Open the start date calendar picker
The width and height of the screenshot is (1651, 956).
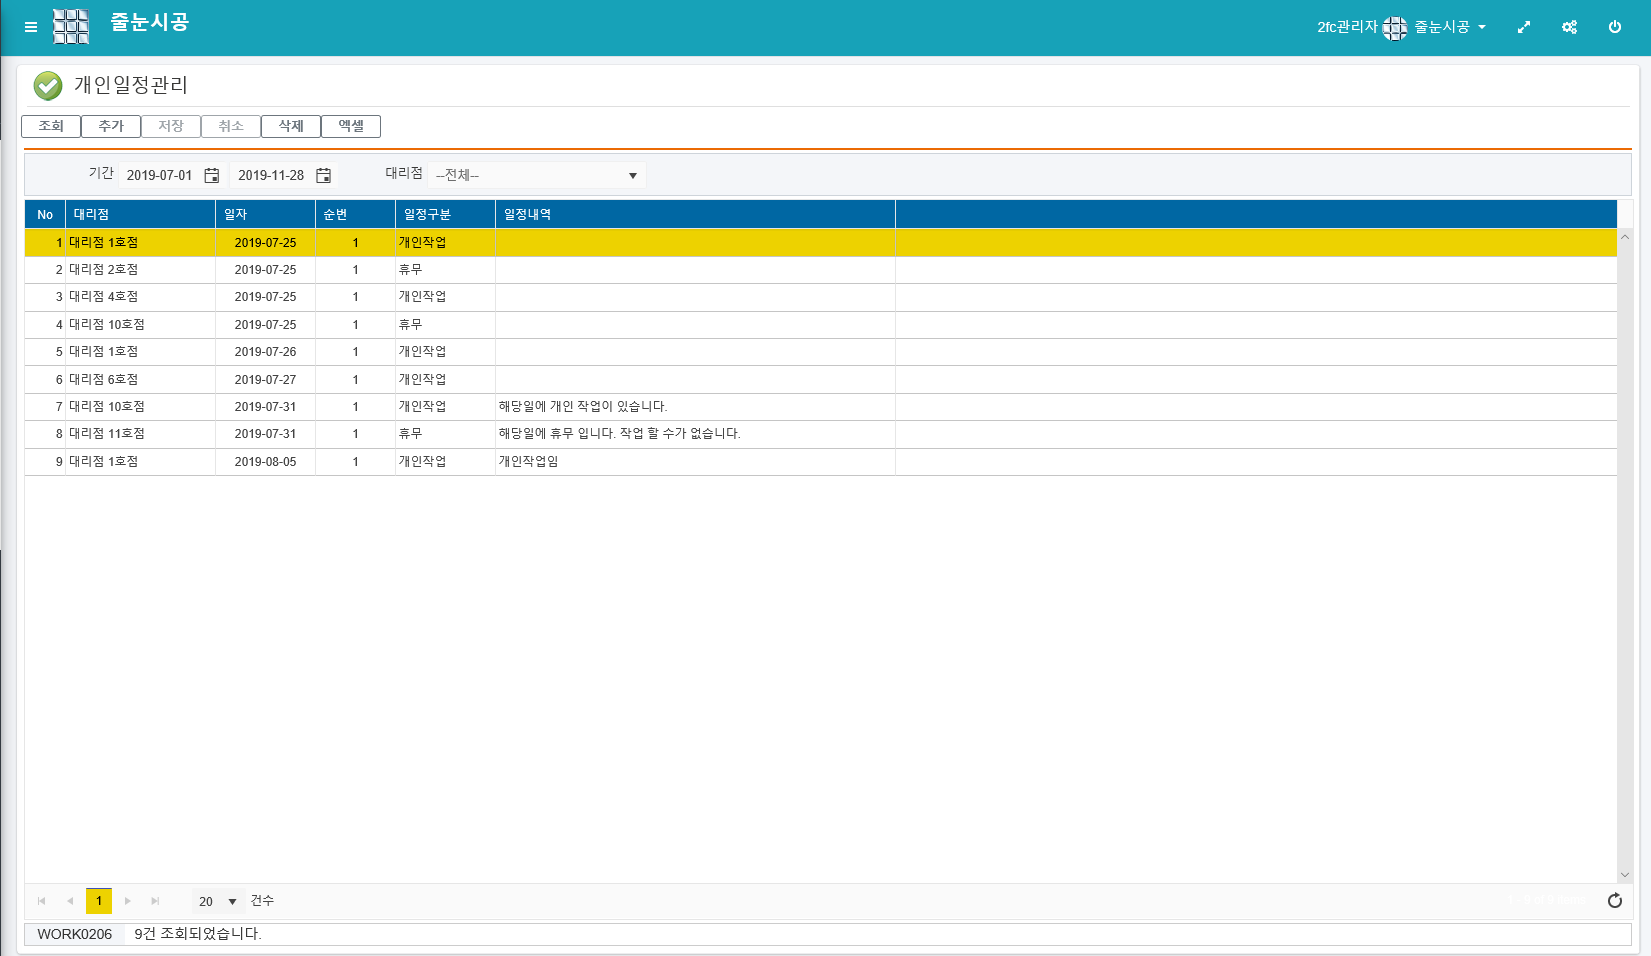(x=212, y=175)
